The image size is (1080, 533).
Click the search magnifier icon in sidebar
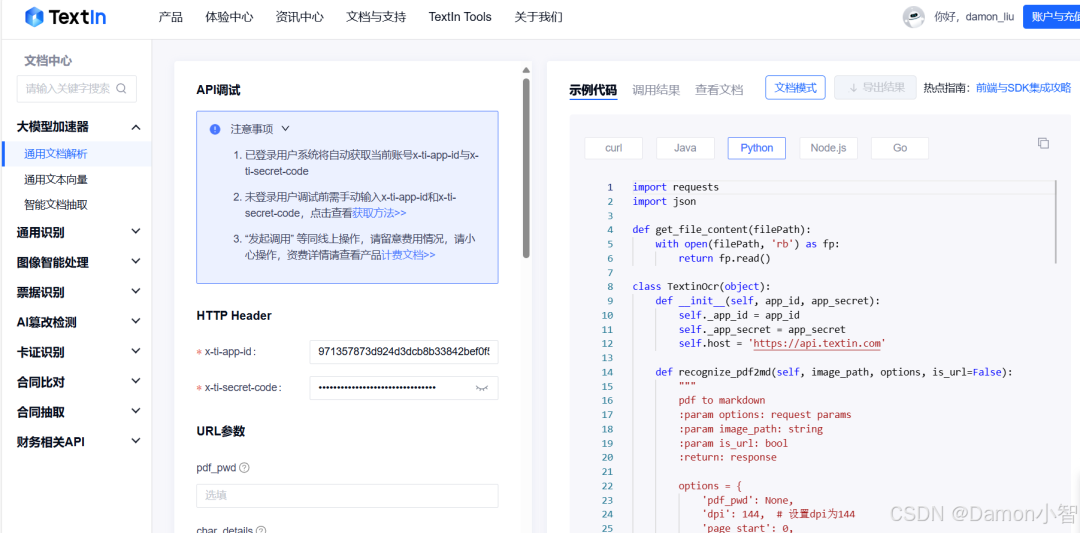pyautogui.click(x=121, y=88)
